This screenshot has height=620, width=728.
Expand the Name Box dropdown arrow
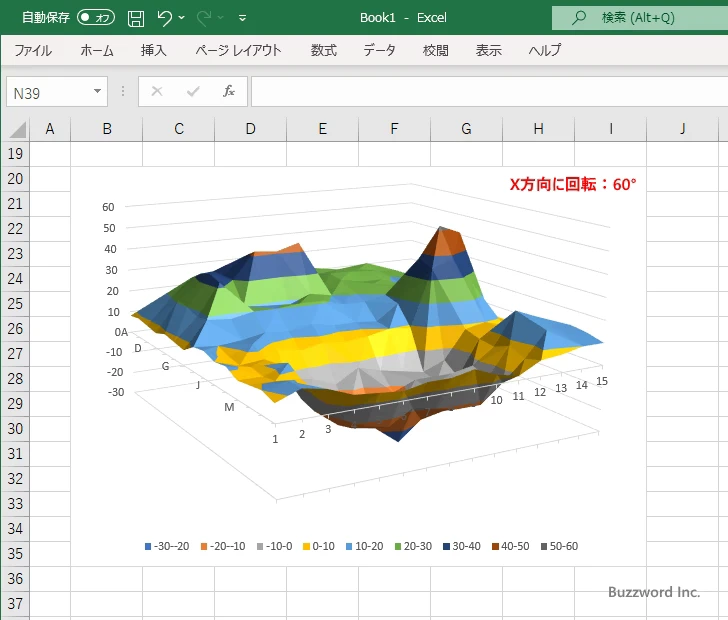pos(98,91)
